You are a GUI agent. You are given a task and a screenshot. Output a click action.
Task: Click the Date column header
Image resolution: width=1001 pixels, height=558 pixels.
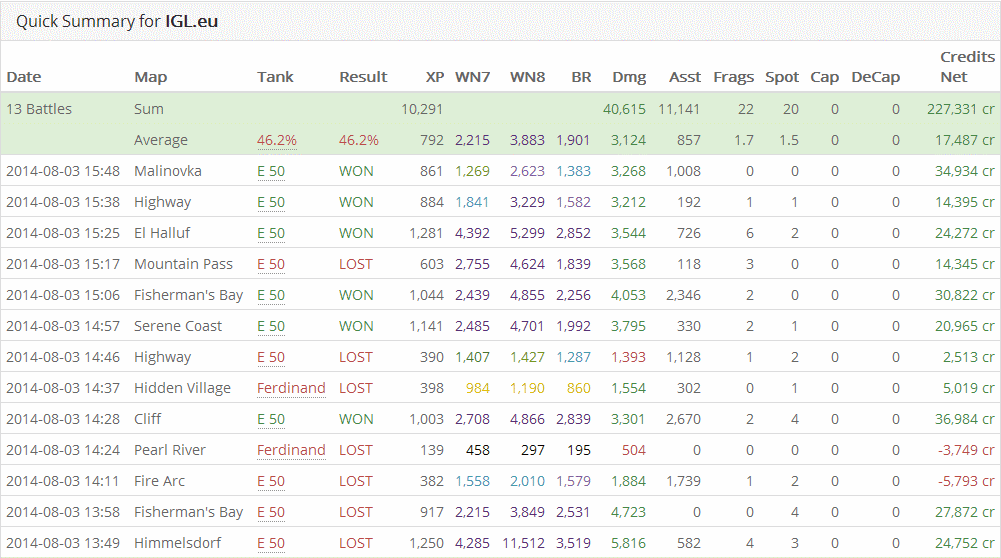24,77
